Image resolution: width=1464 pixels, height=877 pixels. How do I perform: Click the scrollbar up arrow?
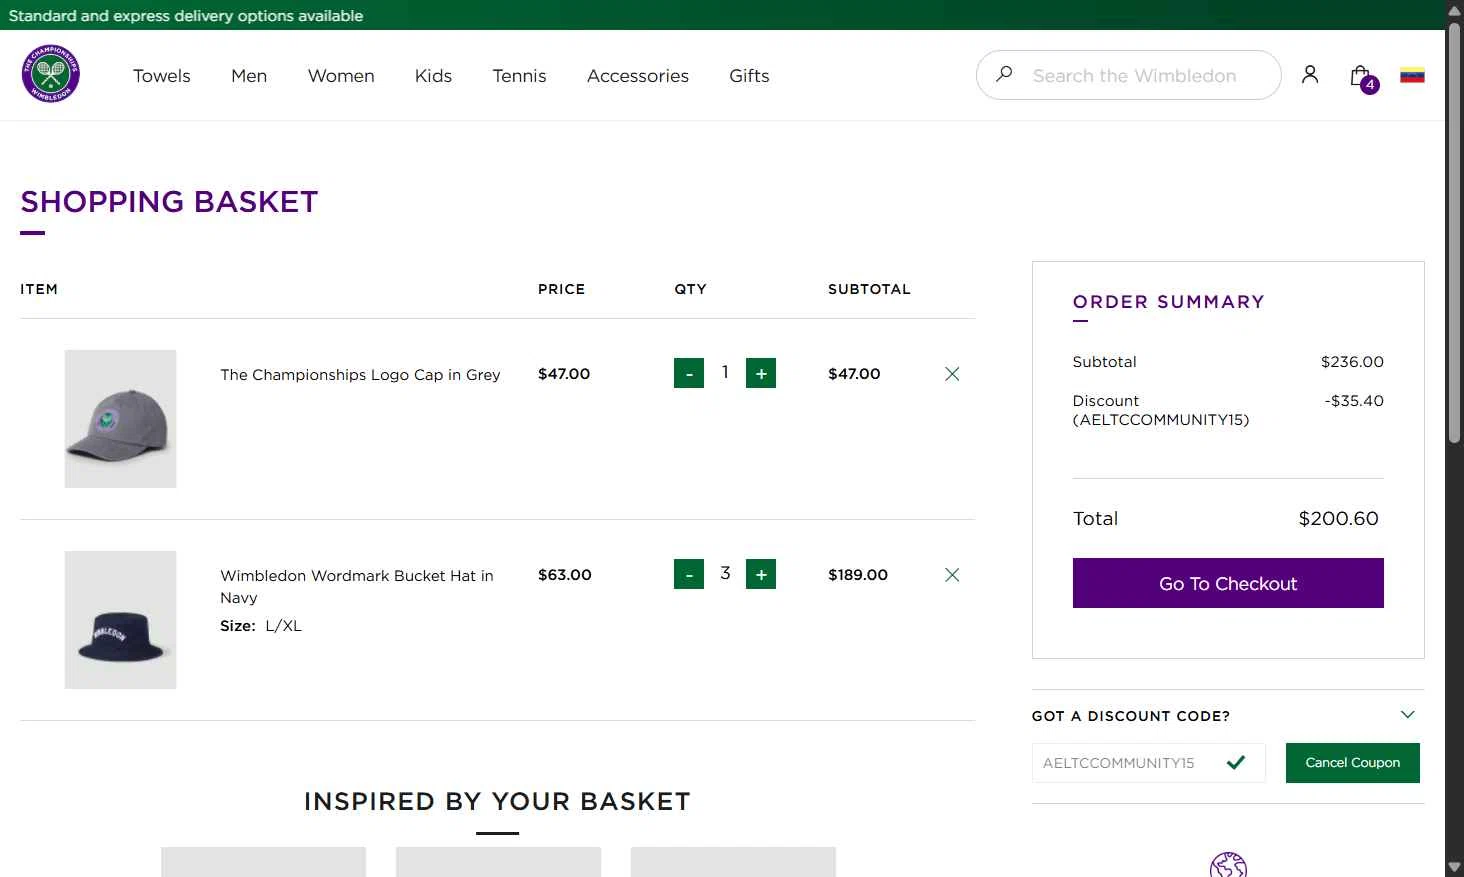1454,10
